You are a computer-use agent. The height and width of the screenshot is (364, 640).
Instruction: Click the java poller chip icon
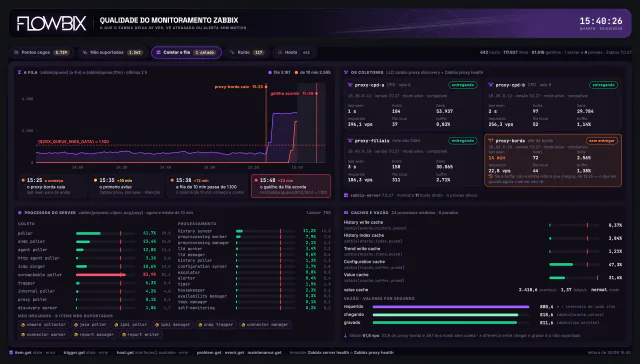coord(76,325)
